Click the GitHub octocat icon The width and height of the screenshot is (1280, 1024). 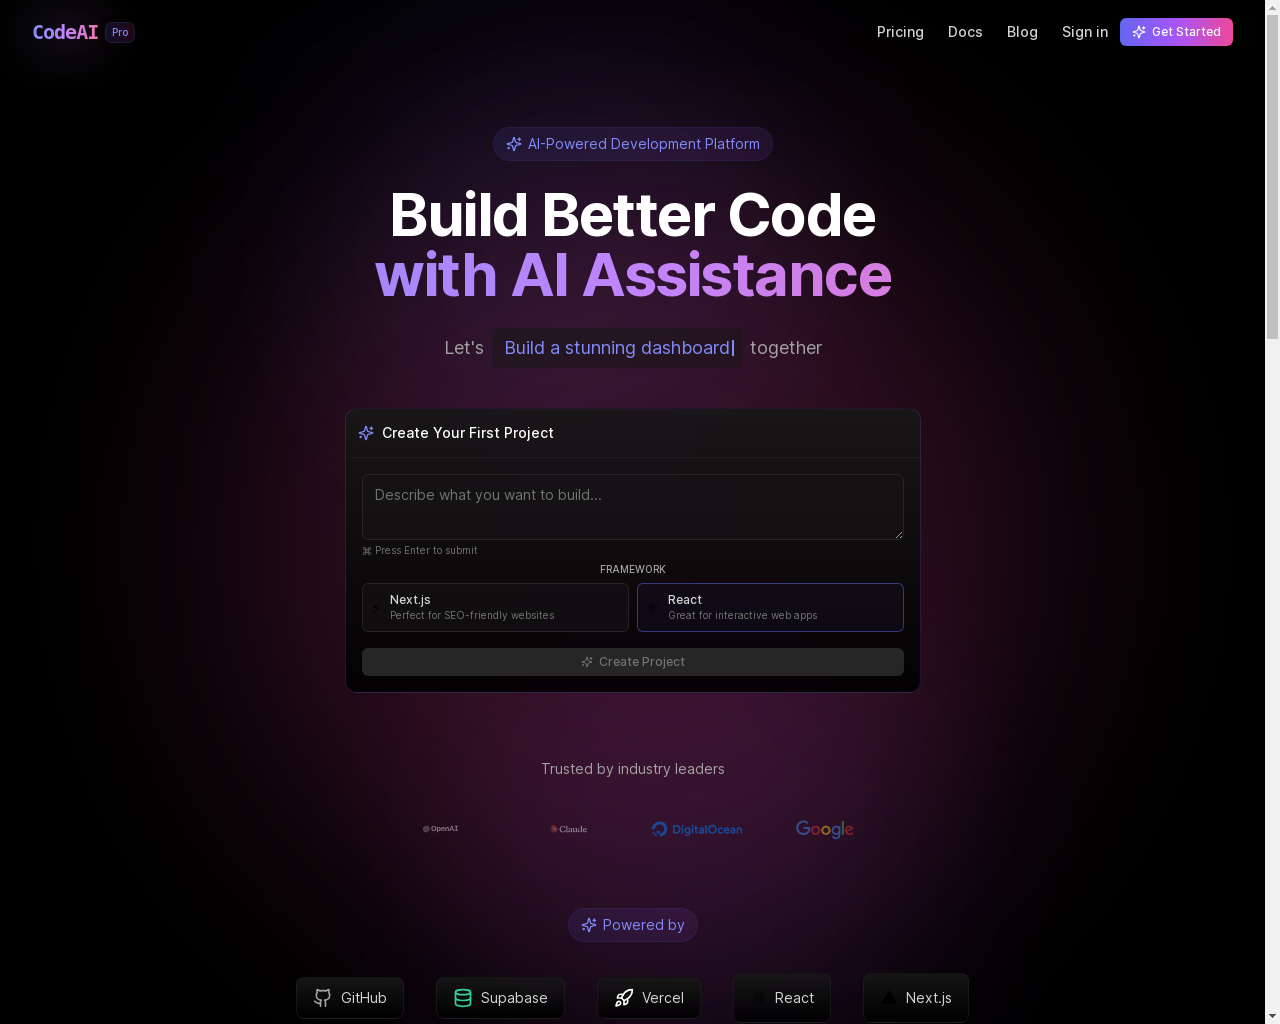click(322, 998)
